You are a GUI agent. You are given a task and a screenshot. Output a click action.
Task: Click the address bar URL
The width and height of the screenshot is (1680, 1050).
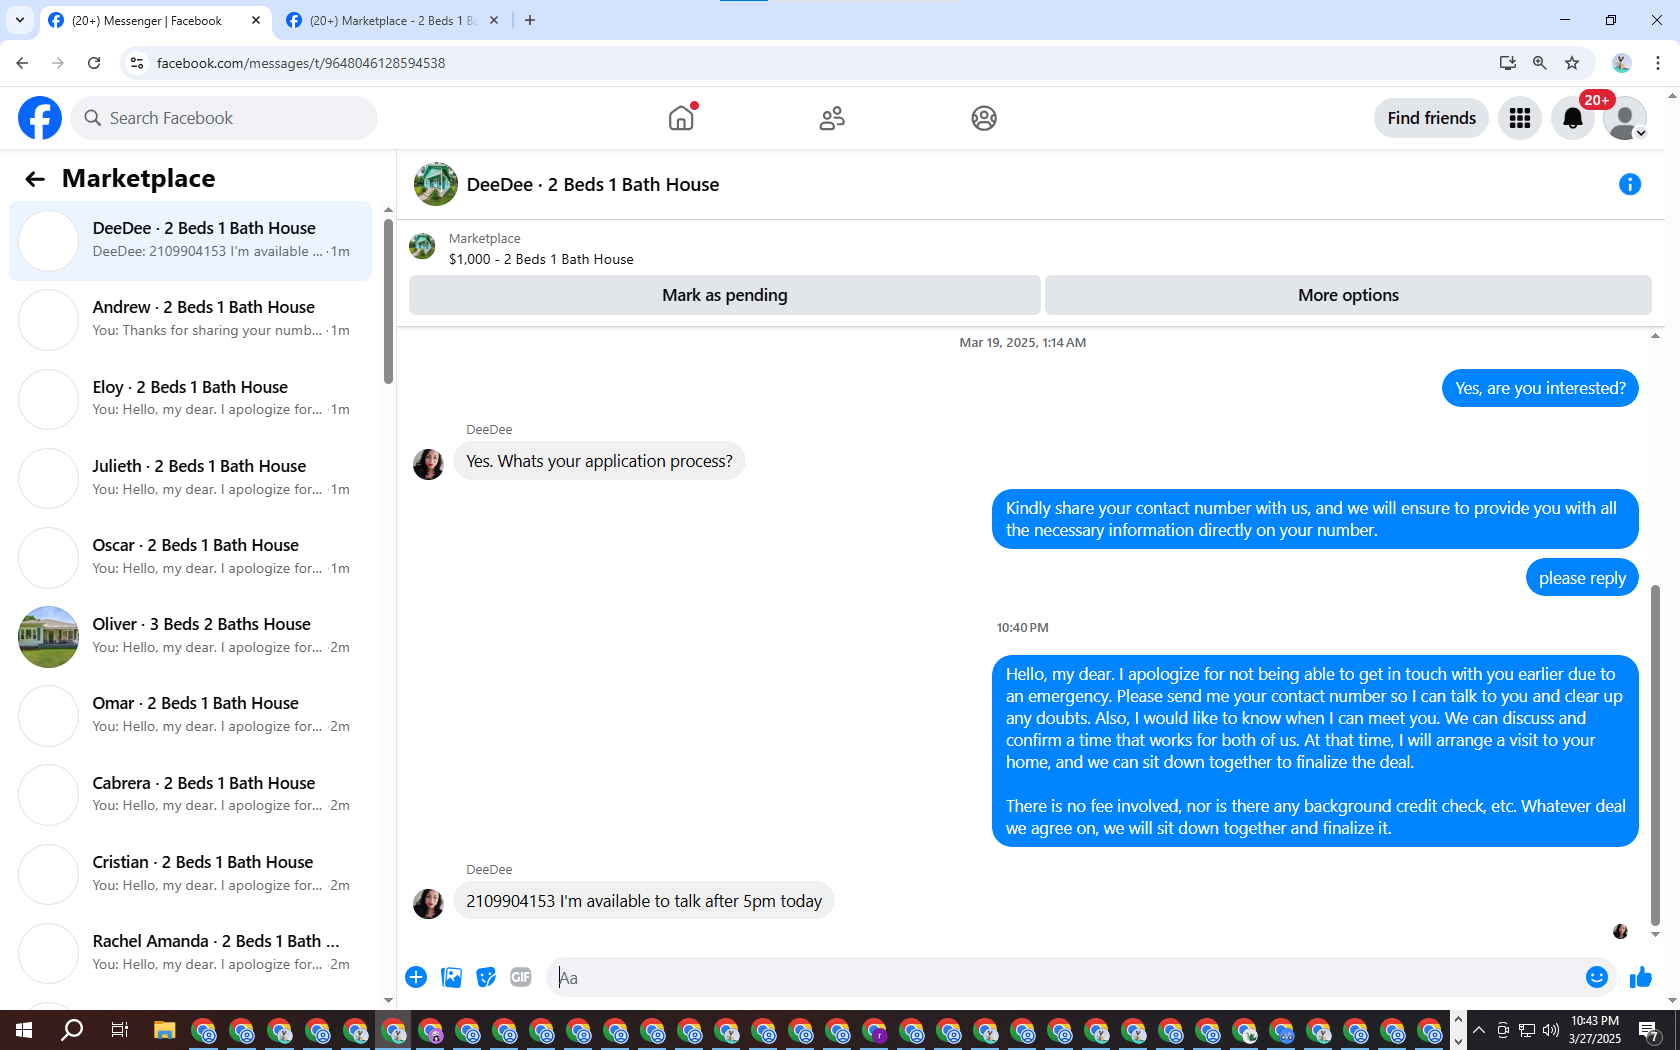[301, 63]
